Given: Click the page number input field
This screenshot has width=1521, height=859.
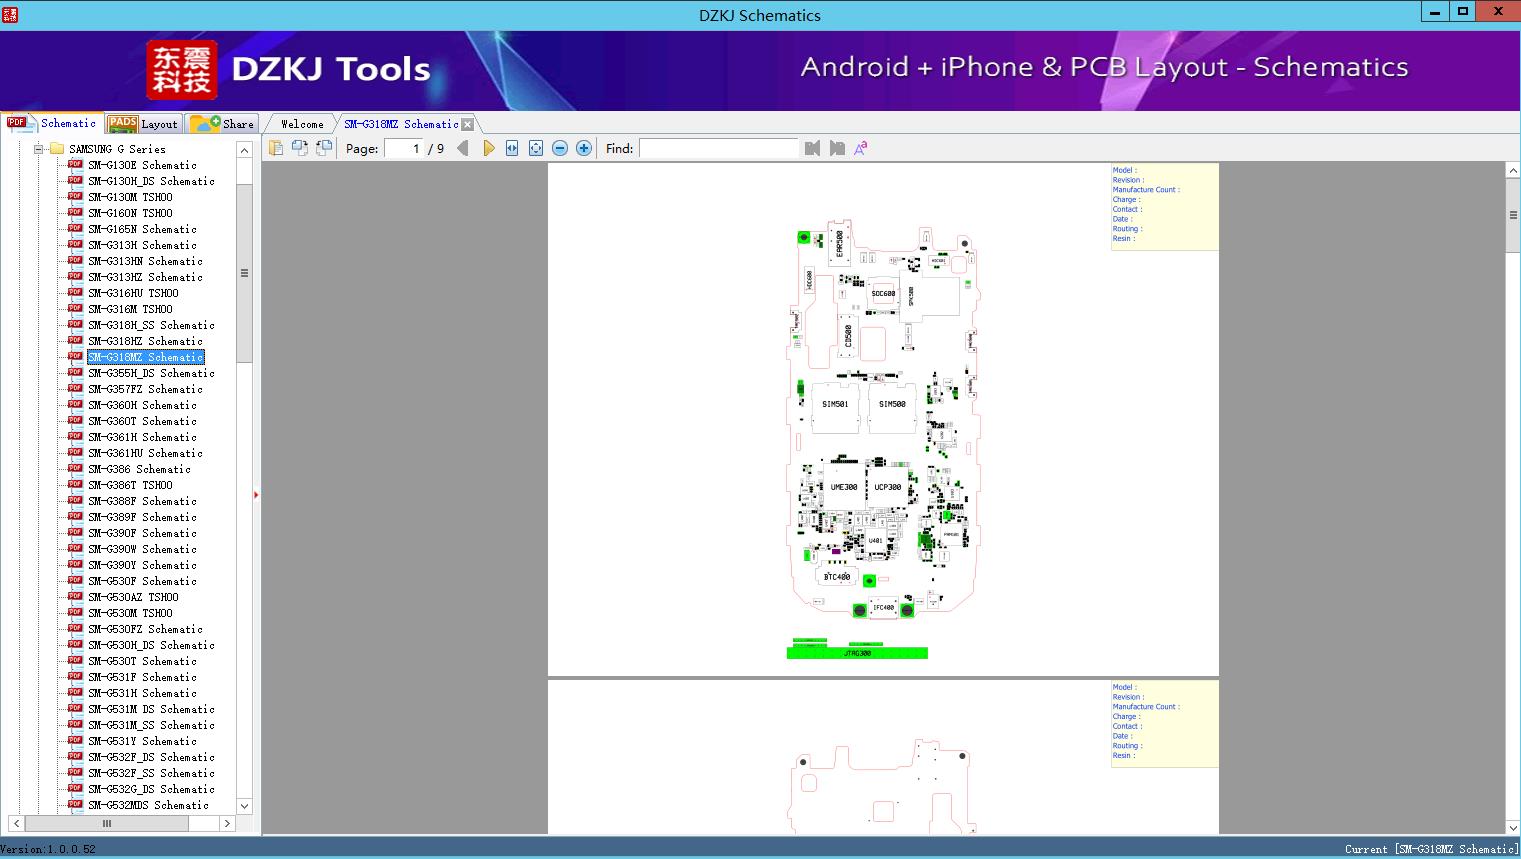Looking at the screenshot, I should pos(405,148).
